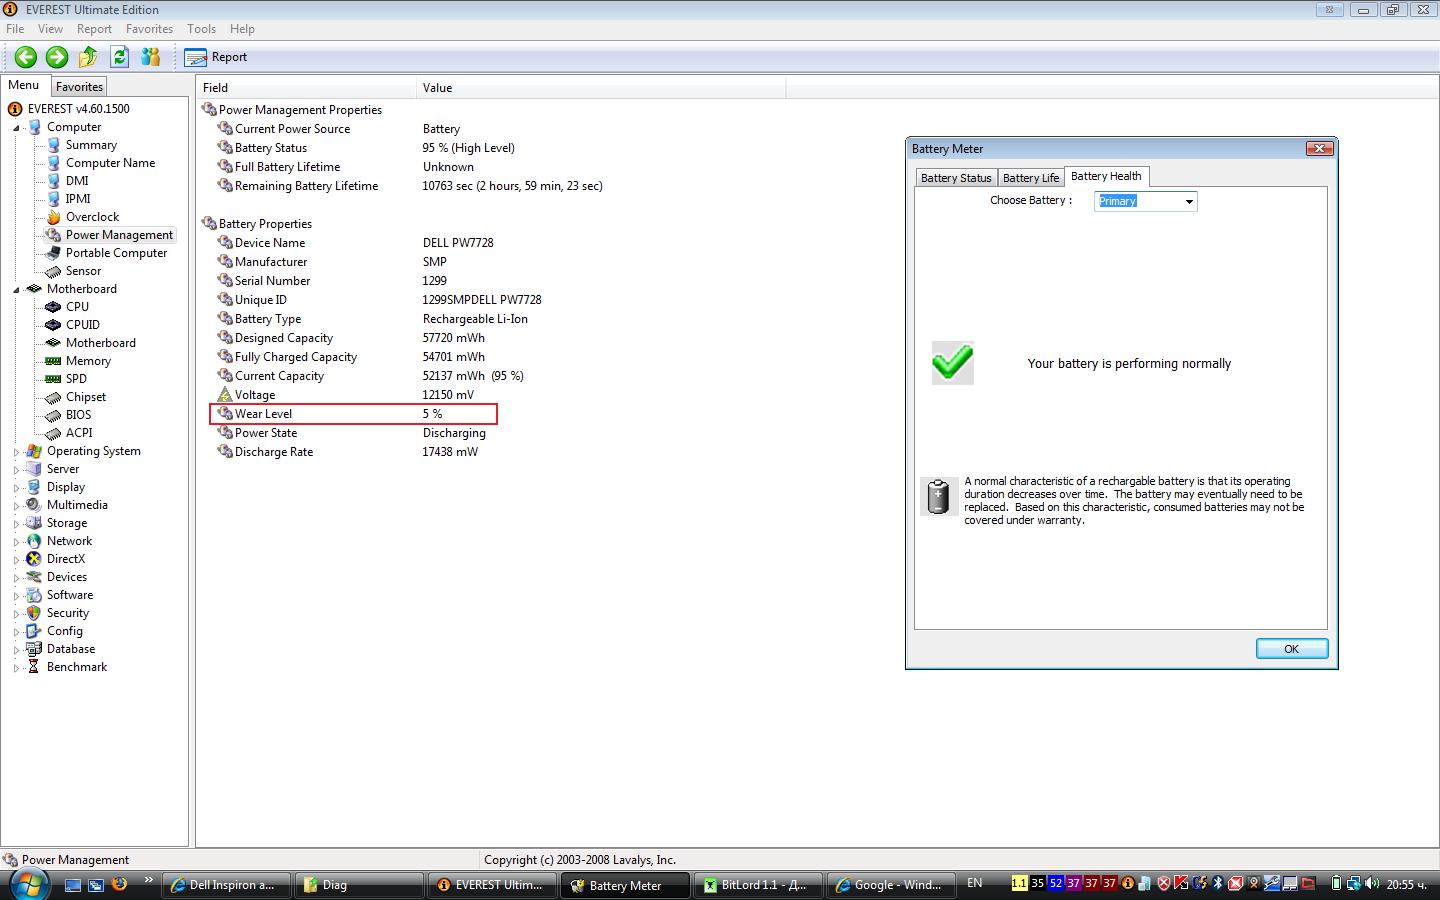Screen dimensions: 1440x900
Task: Open the Firefox quick launch icon
Action: 120,884
